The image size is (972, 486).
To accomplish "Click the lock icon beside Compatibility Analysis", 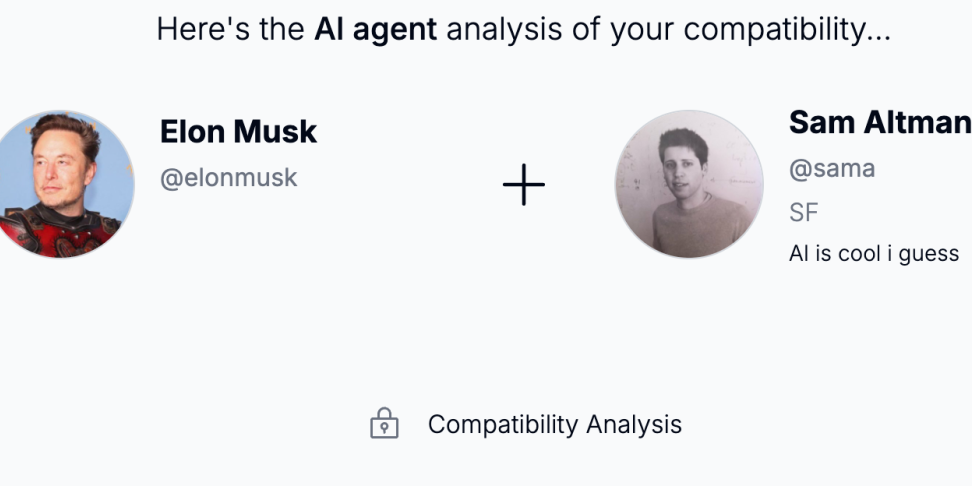I will [x=384, y=424].
